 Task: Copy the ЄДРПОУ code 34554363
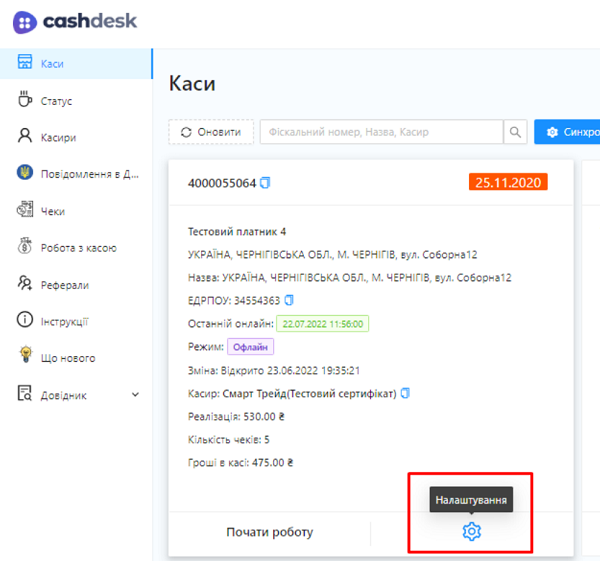[289, 299]
